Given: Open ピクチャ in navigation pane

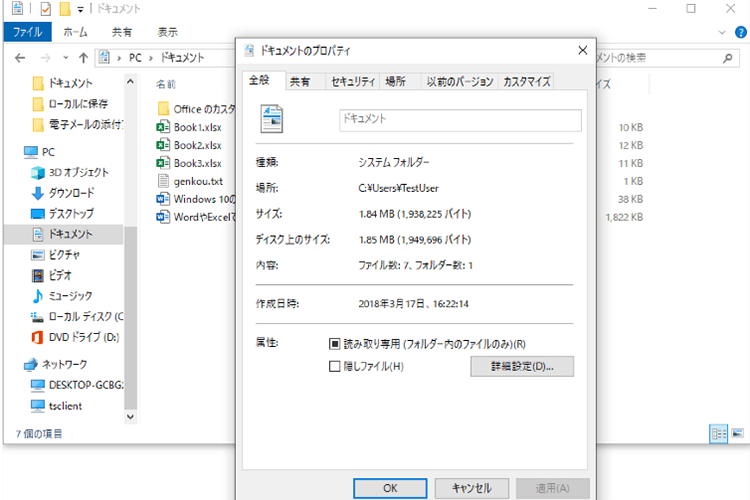Looking at the screenshot, I should (x=55, y=255).
